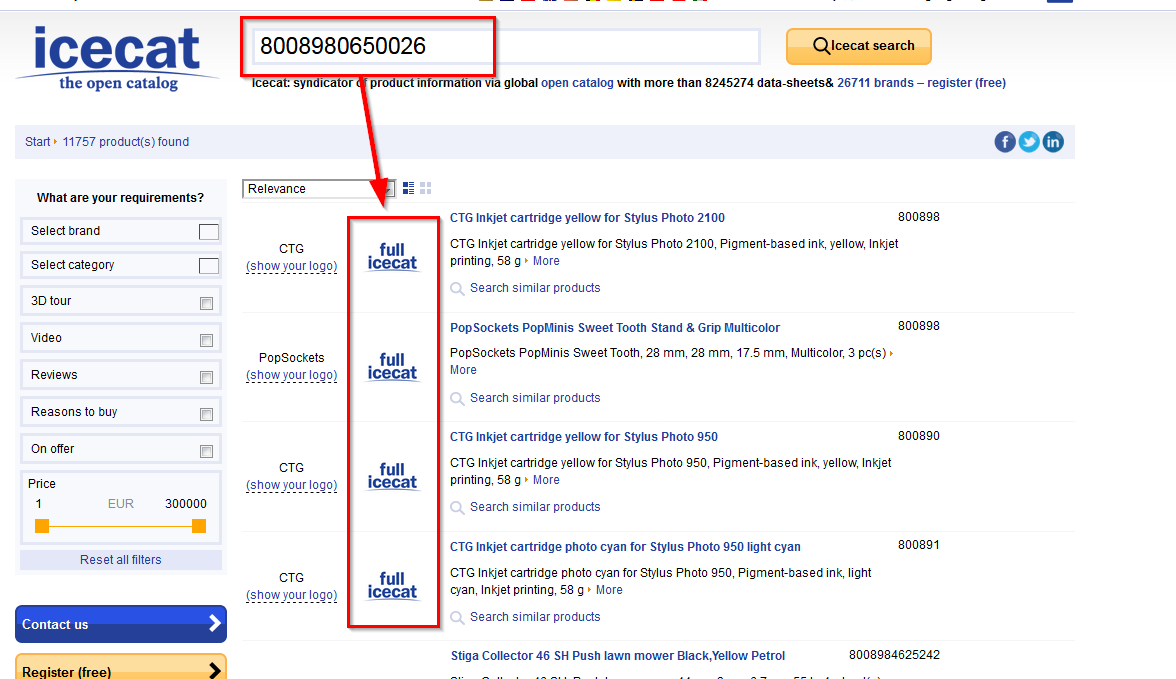Image resolution: width=1176 pixels, height=679 pixels.
Task: Enable the 3D tour filter checkbox
Action: [206, 303]
